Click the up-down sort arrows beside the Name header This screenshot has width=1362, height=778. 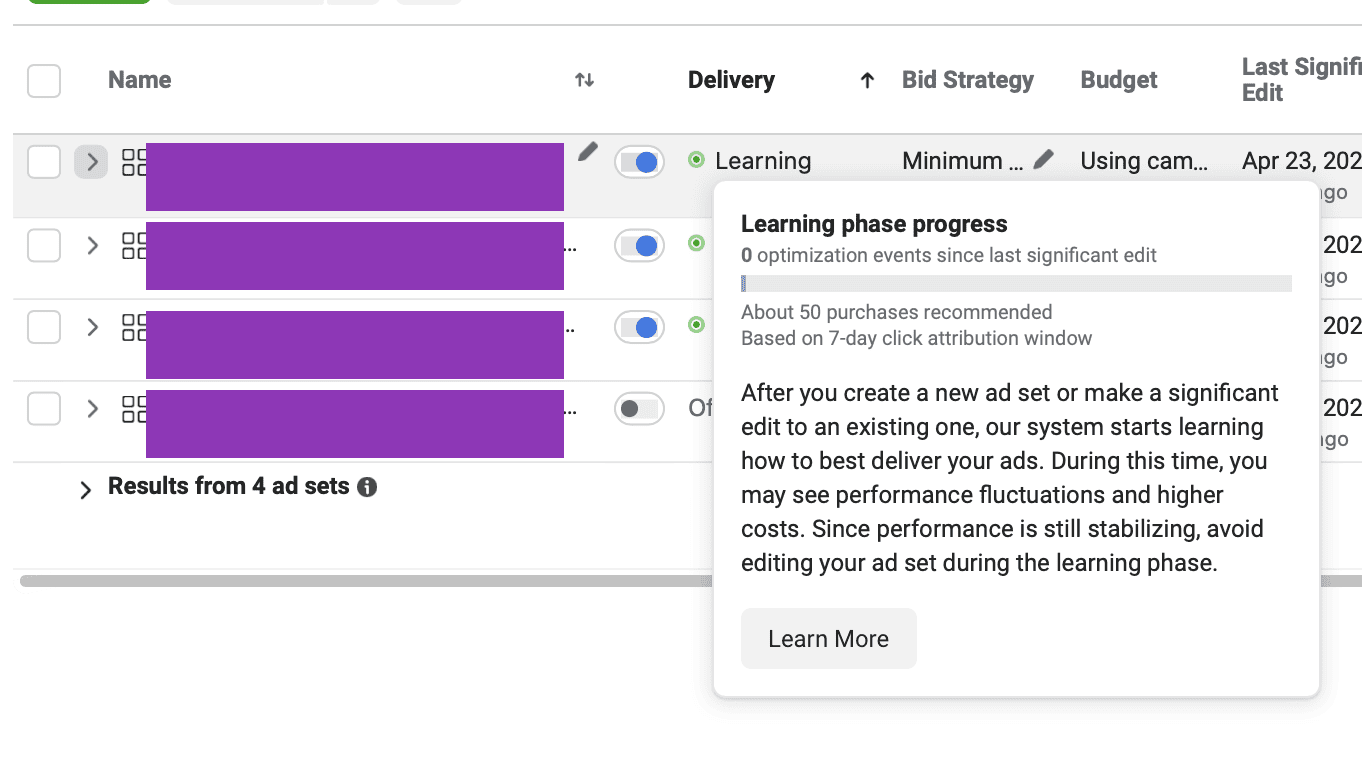point(585,80)
